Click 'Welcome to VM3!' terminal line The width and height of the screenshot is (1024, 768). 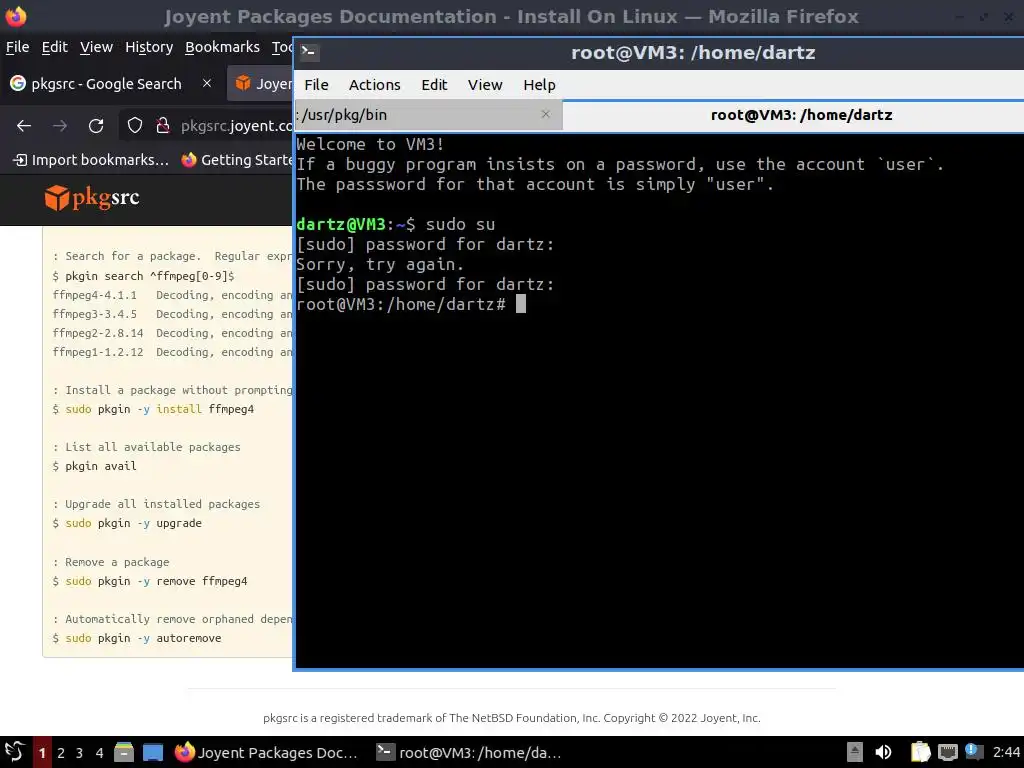point(370,144)
